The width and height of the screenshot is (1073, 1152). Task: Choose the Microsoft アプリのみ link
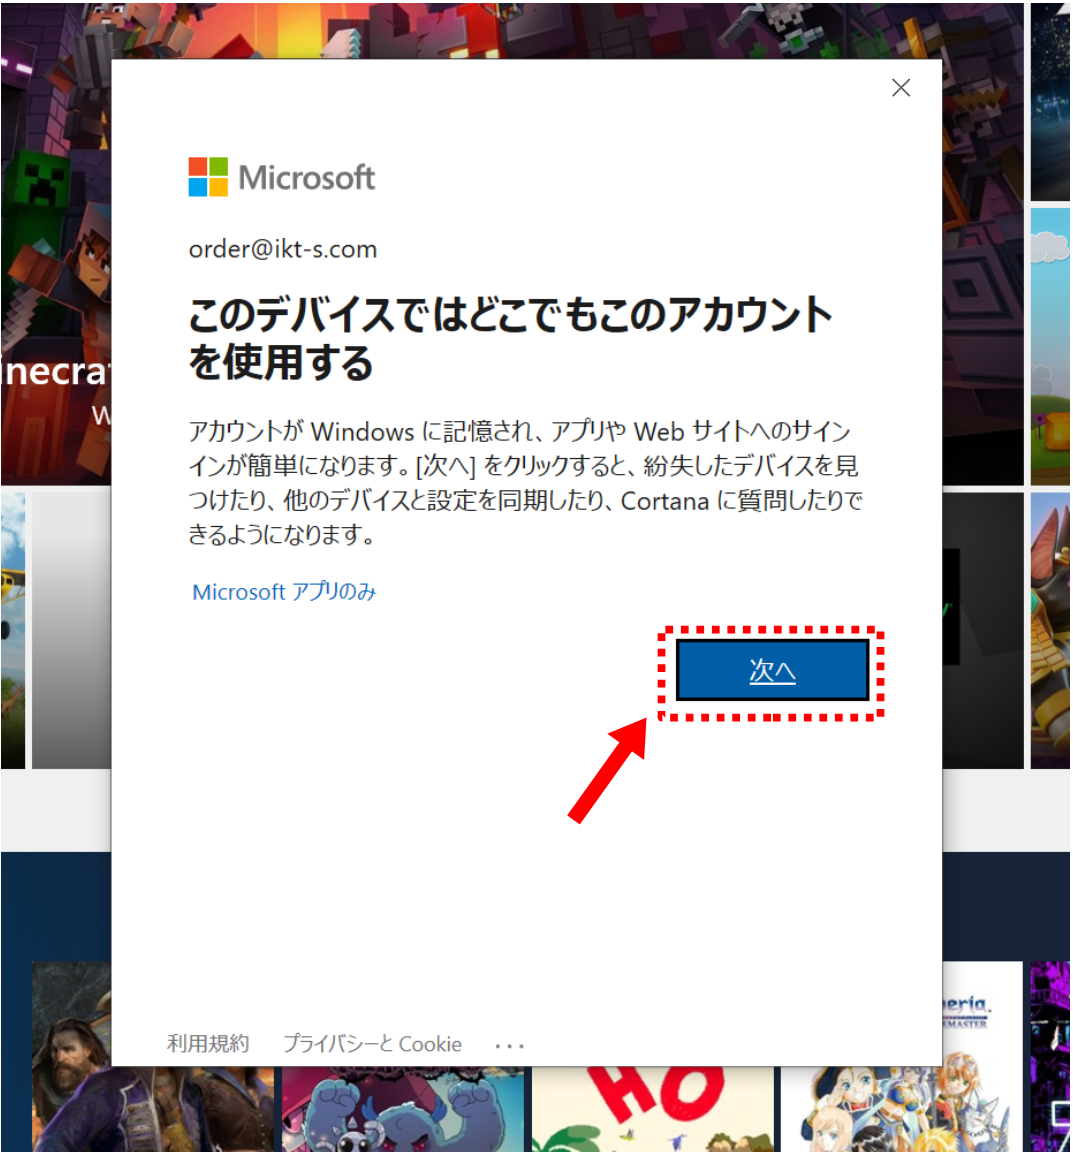point(284,592)
